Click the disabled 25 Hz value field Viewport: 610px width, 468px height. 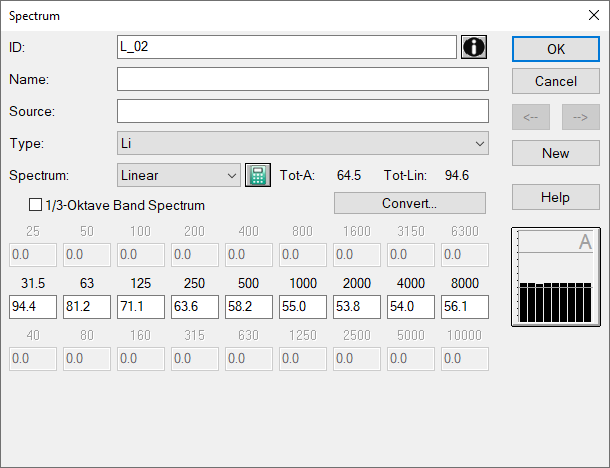(33, 255)
